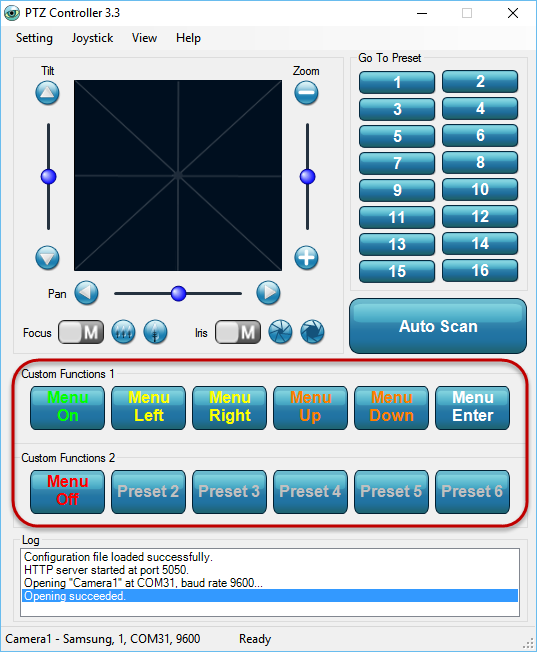The image size is (537, 652).
Task: Toggle the Focus manual switch
Action: point(81,332)
